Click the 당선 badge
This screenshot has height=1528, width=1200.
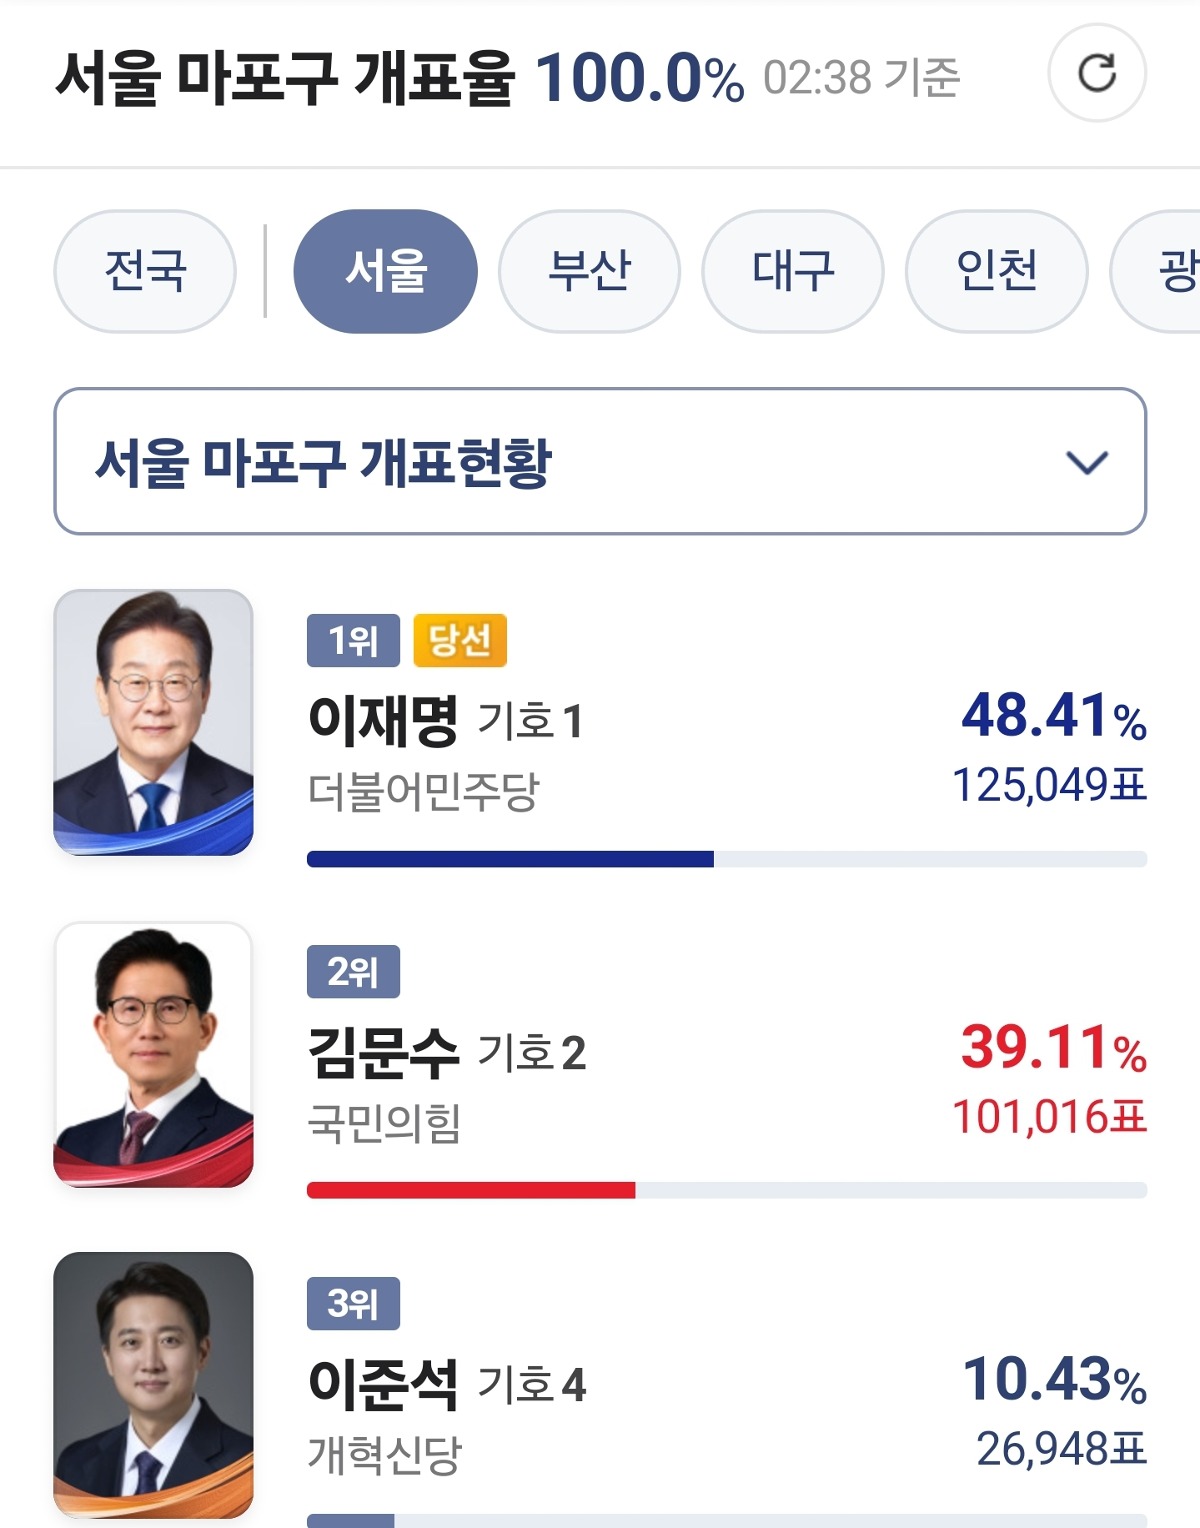460,640
